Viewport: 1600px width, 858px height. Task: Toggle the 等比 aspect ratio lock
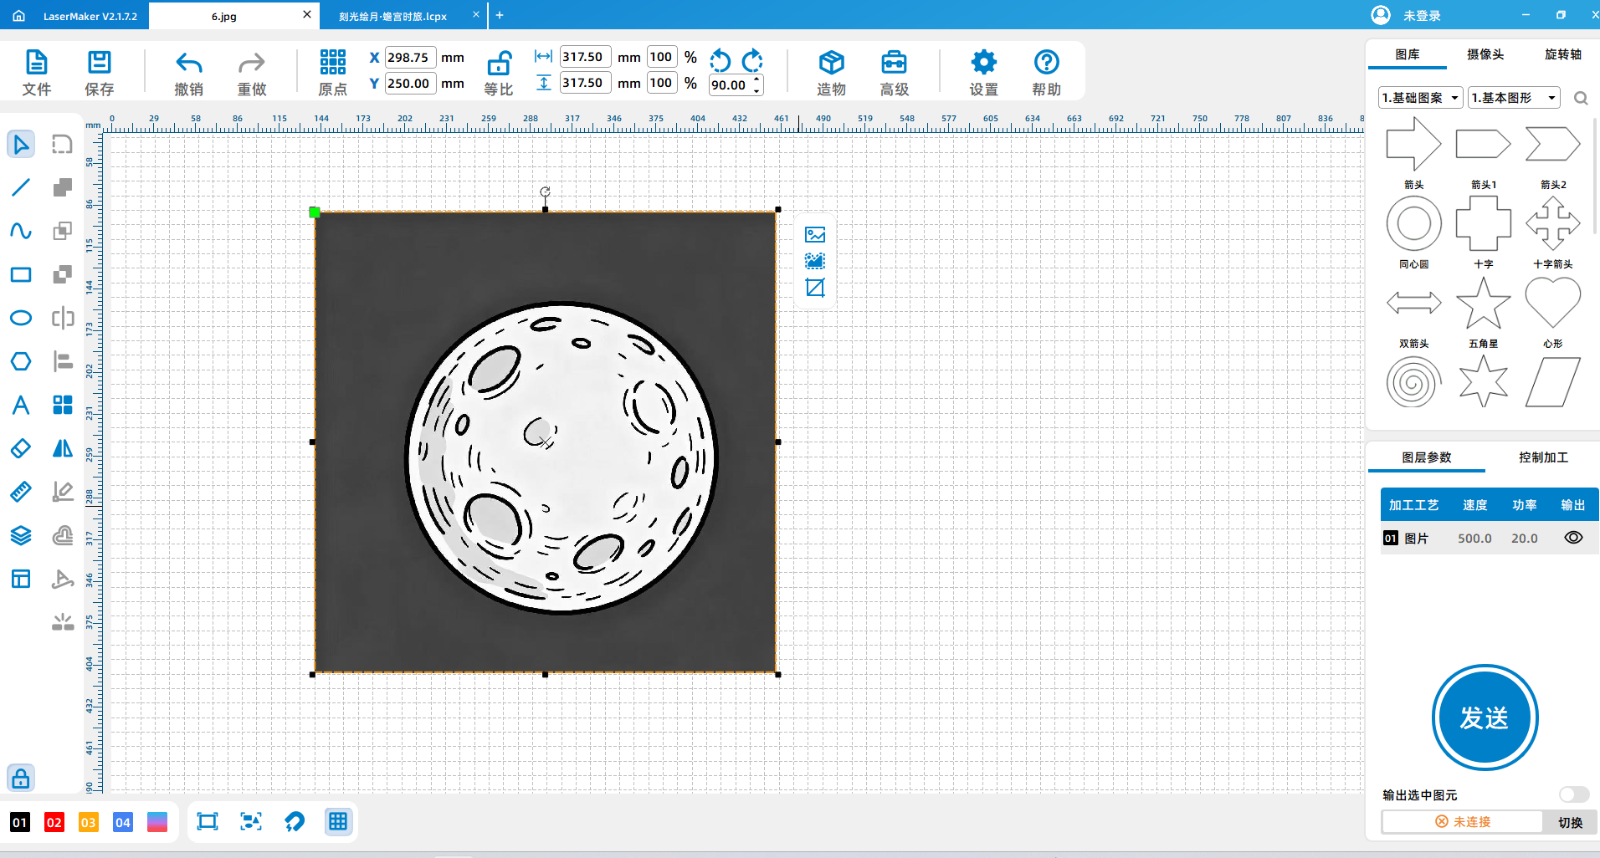click(498, 65)
